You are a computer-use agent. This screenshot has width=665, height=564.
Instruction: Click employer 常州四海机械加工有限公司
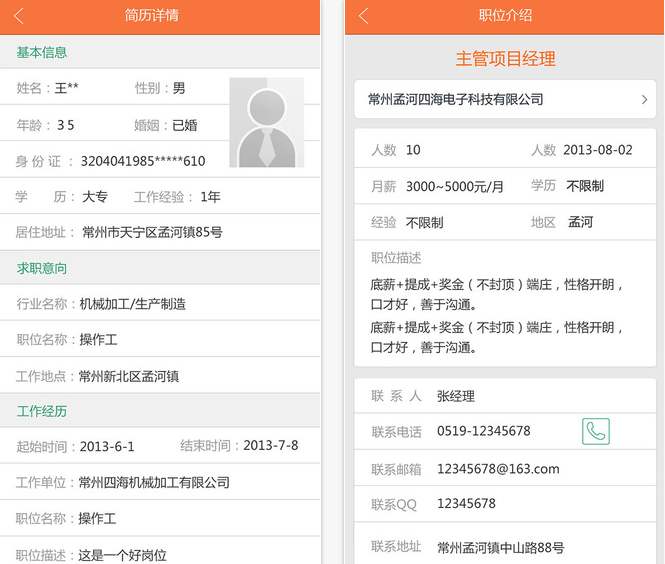click(x=154, y=483)
